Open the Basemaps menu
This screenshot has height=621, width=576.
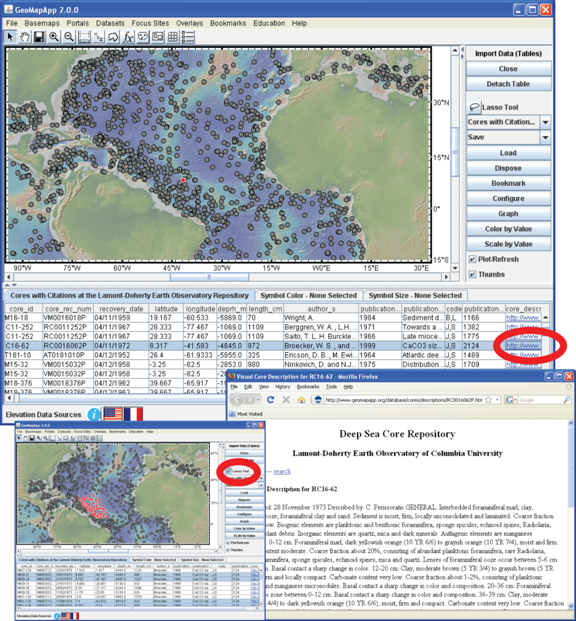[42, 23]
